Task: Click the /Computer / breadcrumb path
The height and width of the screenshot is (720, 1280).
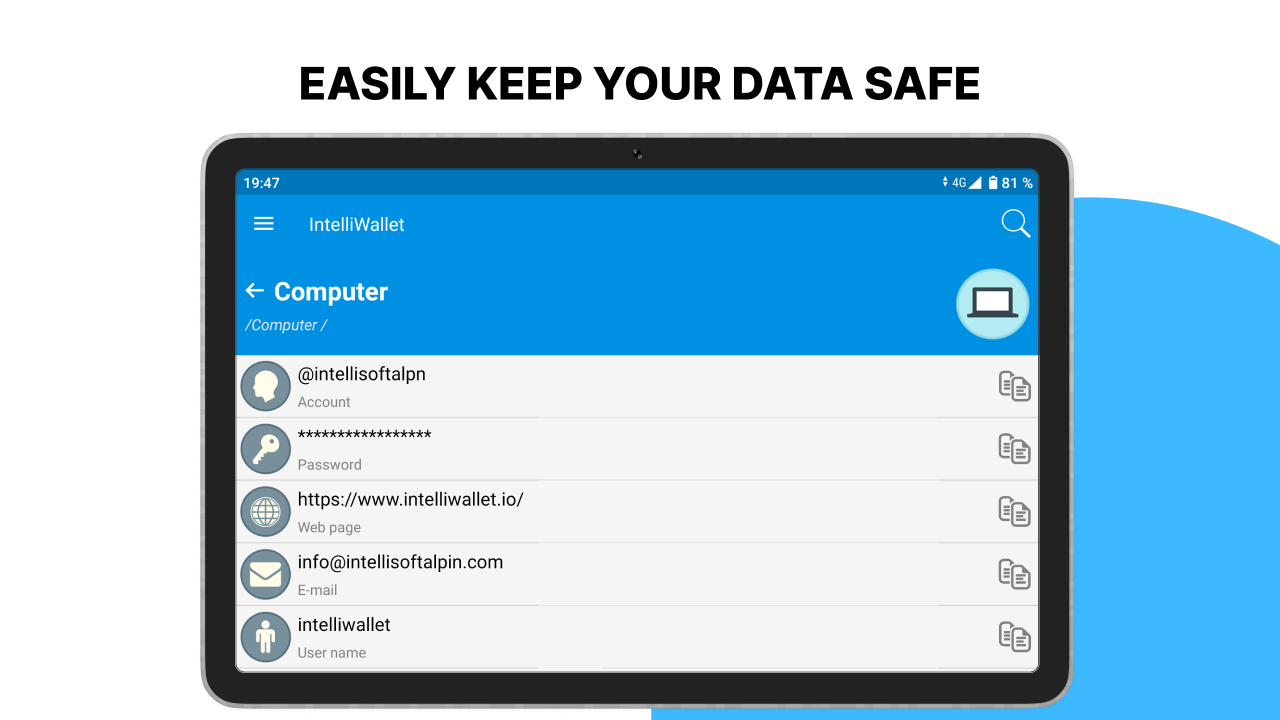Action: tap(286, 325)
